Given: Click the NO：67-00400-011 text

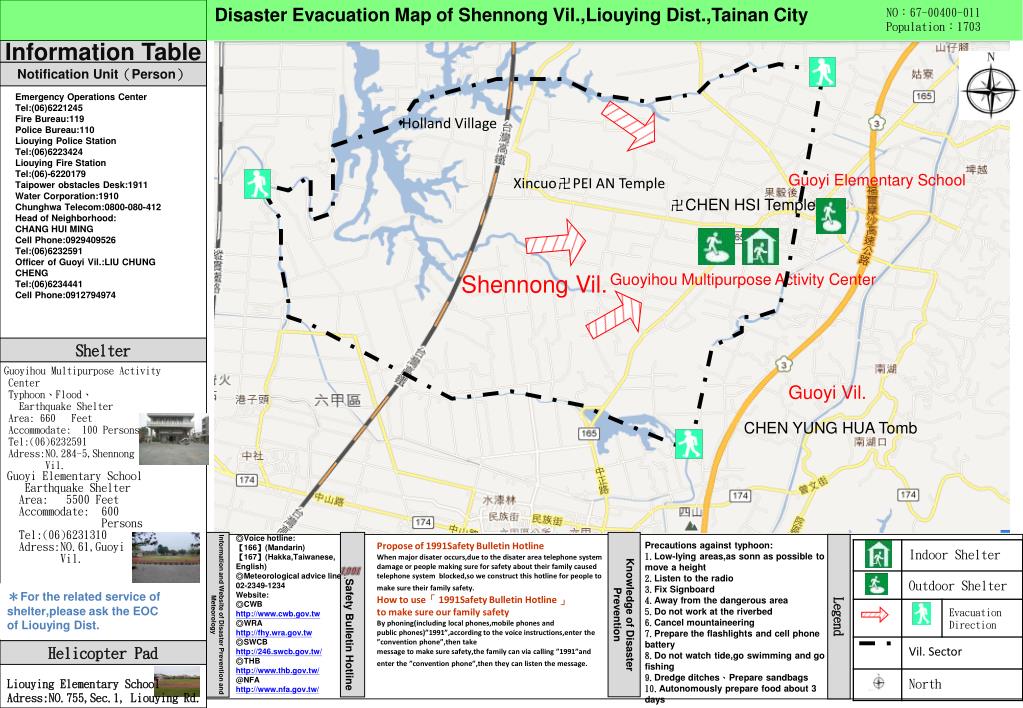Looking at the screenshot, I should [x=933, y=12].
